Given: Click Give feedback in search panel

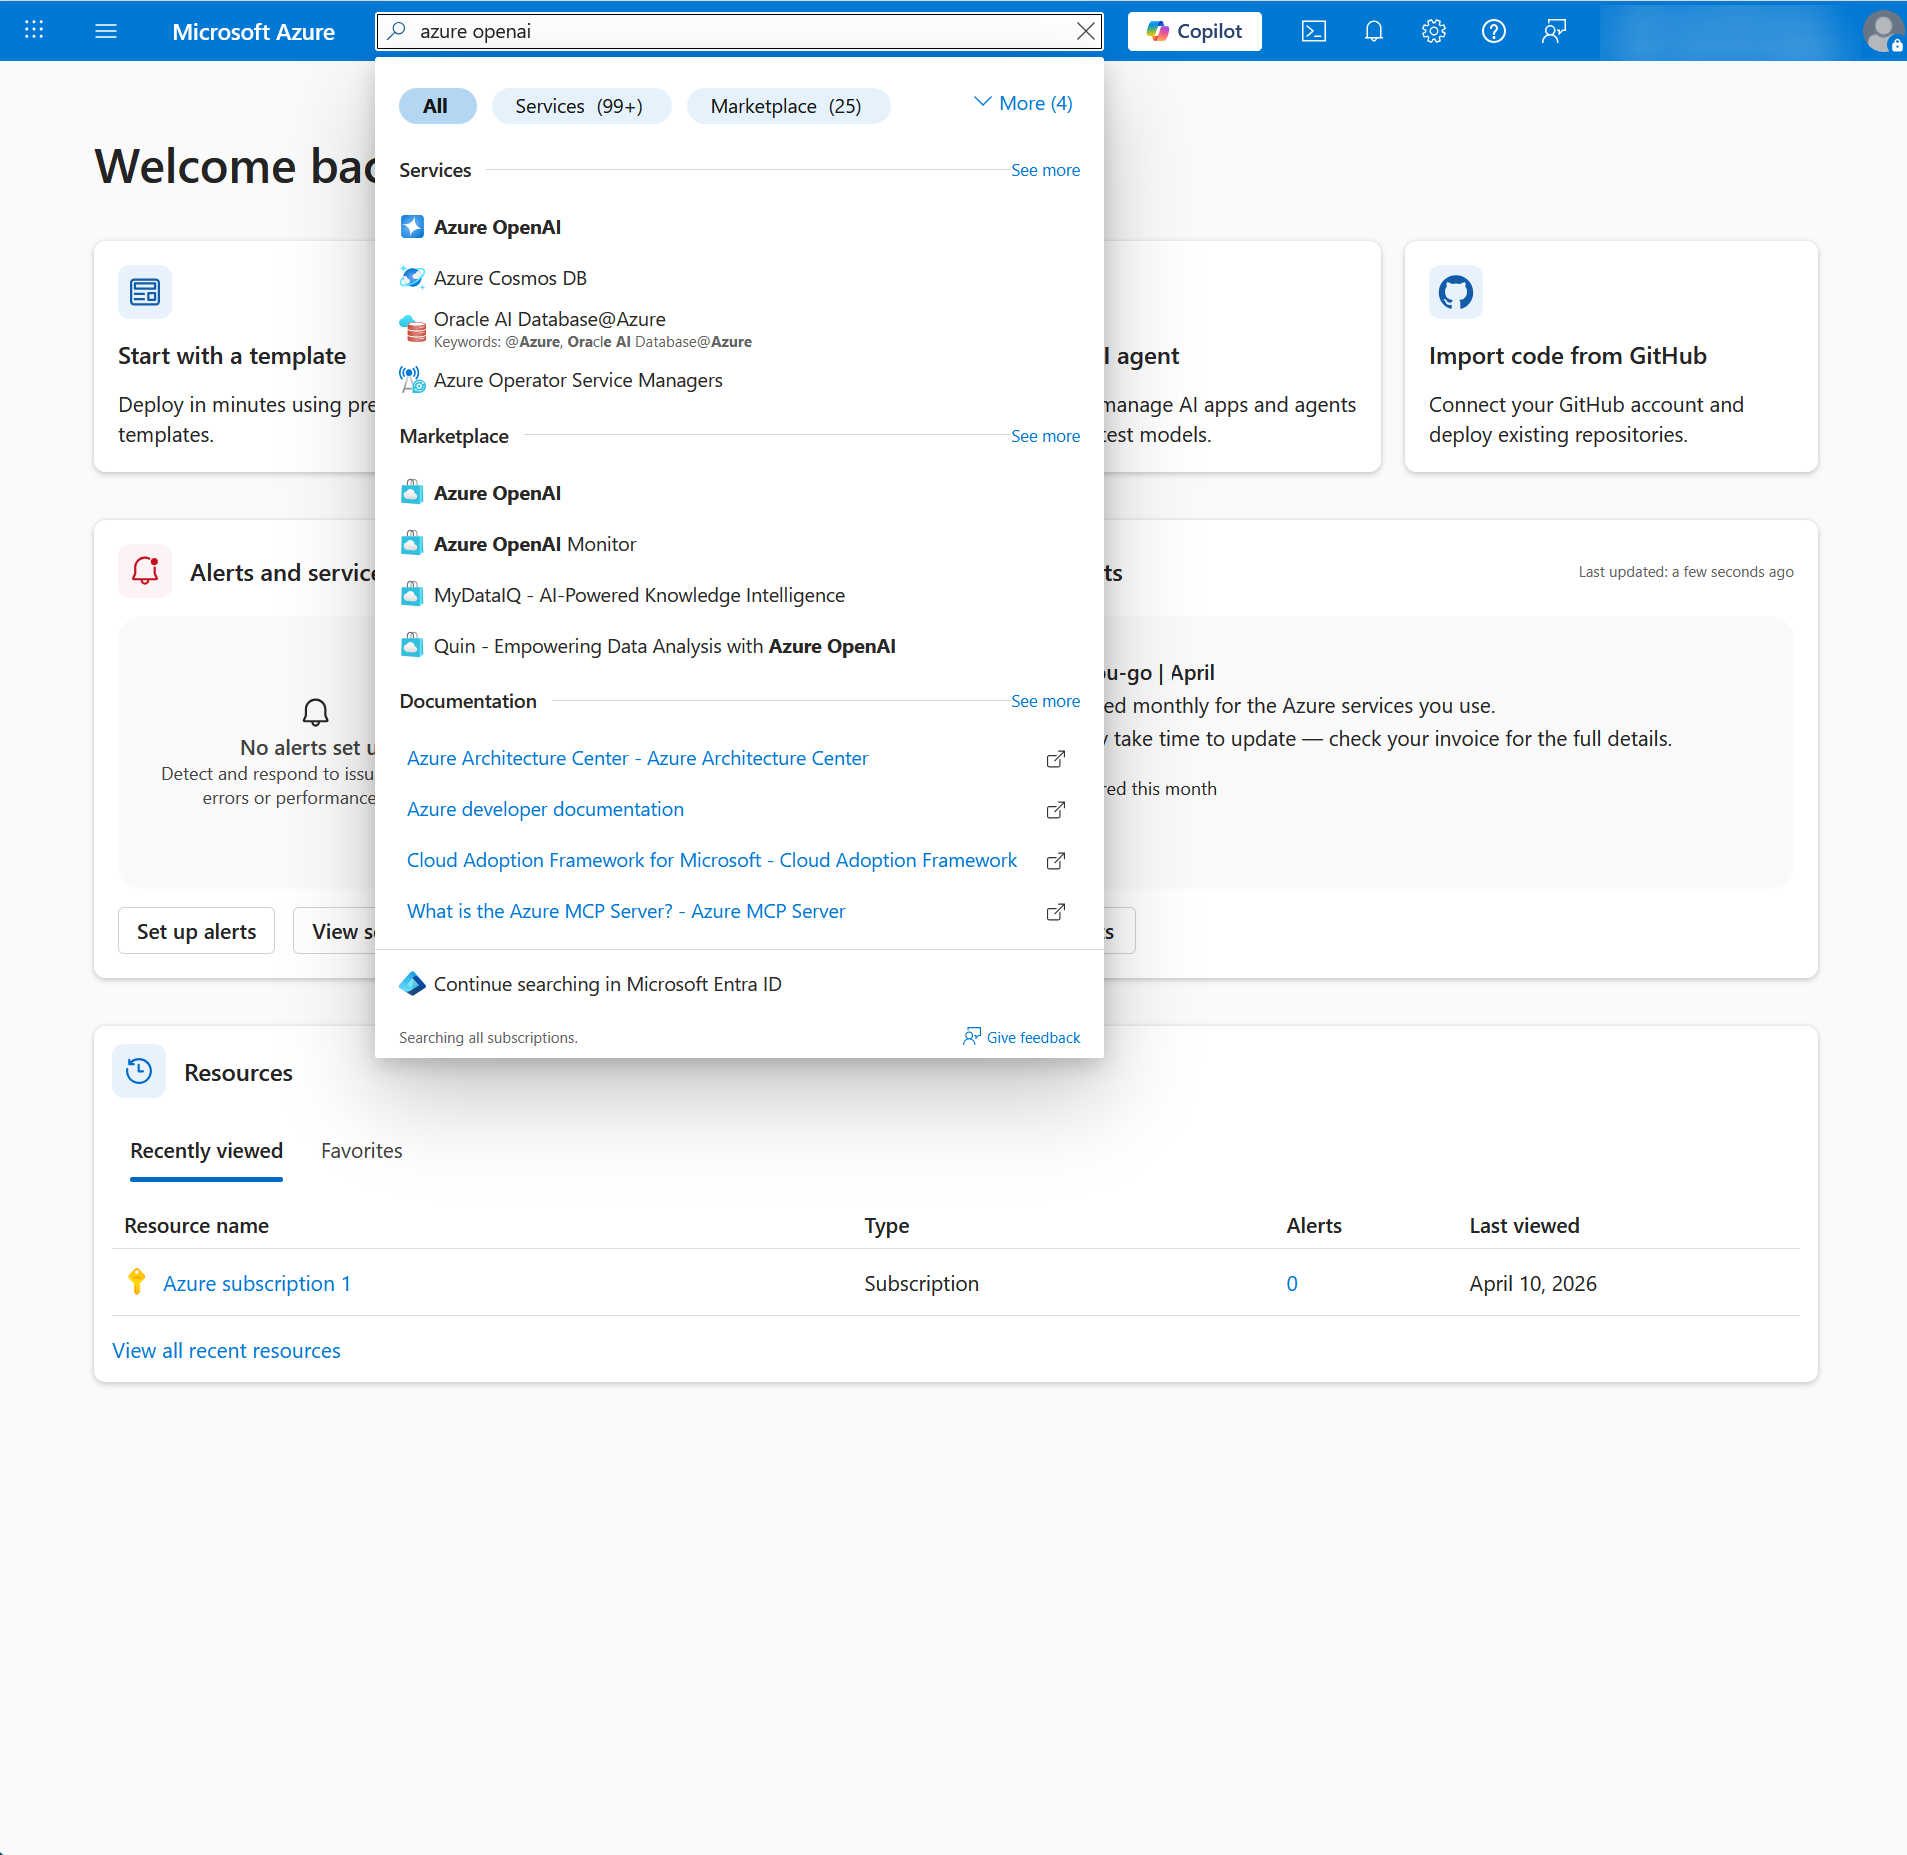Looking at the screenshot, I should coord(1022,1037).
